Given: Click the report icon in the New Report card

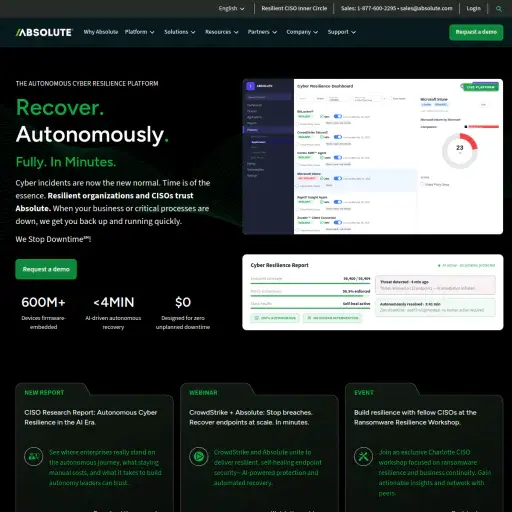Looking at the screenshot, I should click(34, 456).
